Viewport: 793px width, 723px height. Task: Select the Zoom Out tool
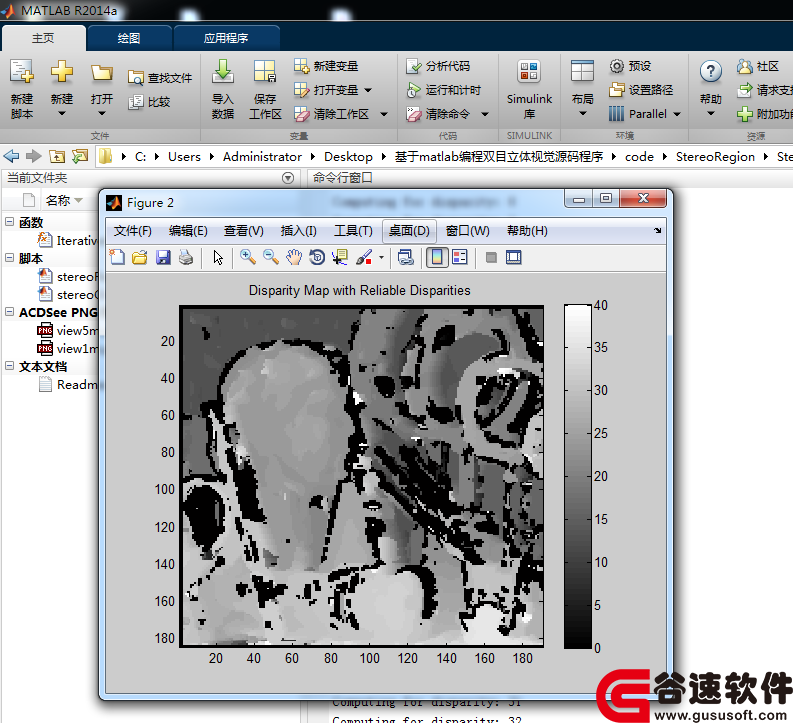(271, 257)
